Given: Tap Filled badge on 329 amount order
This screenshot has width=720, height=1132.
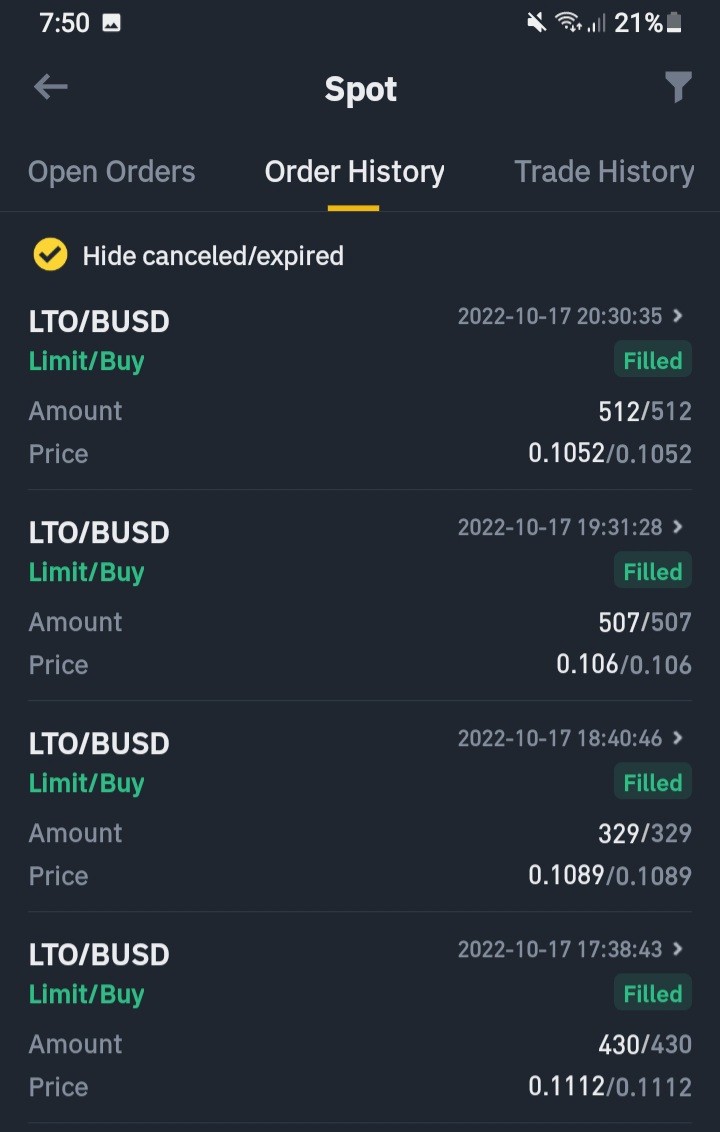Looking at the screenshot, I should click(x=653, y=782).
